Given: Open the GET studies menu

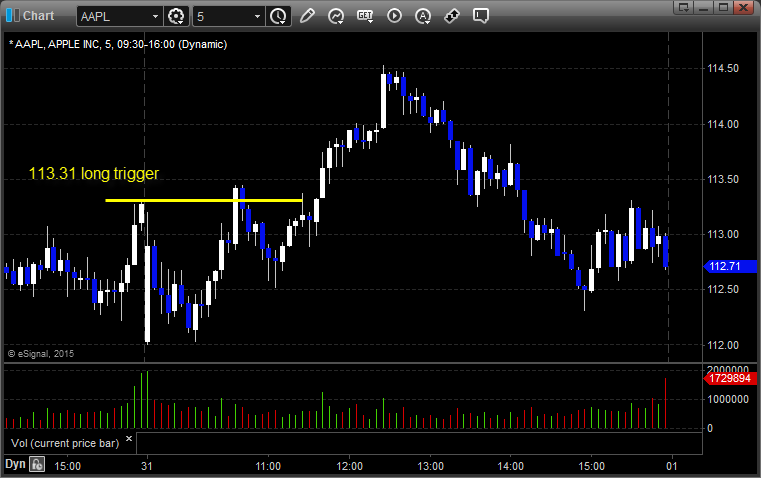Looking at the screenshot, I should [x=365, y=16].
